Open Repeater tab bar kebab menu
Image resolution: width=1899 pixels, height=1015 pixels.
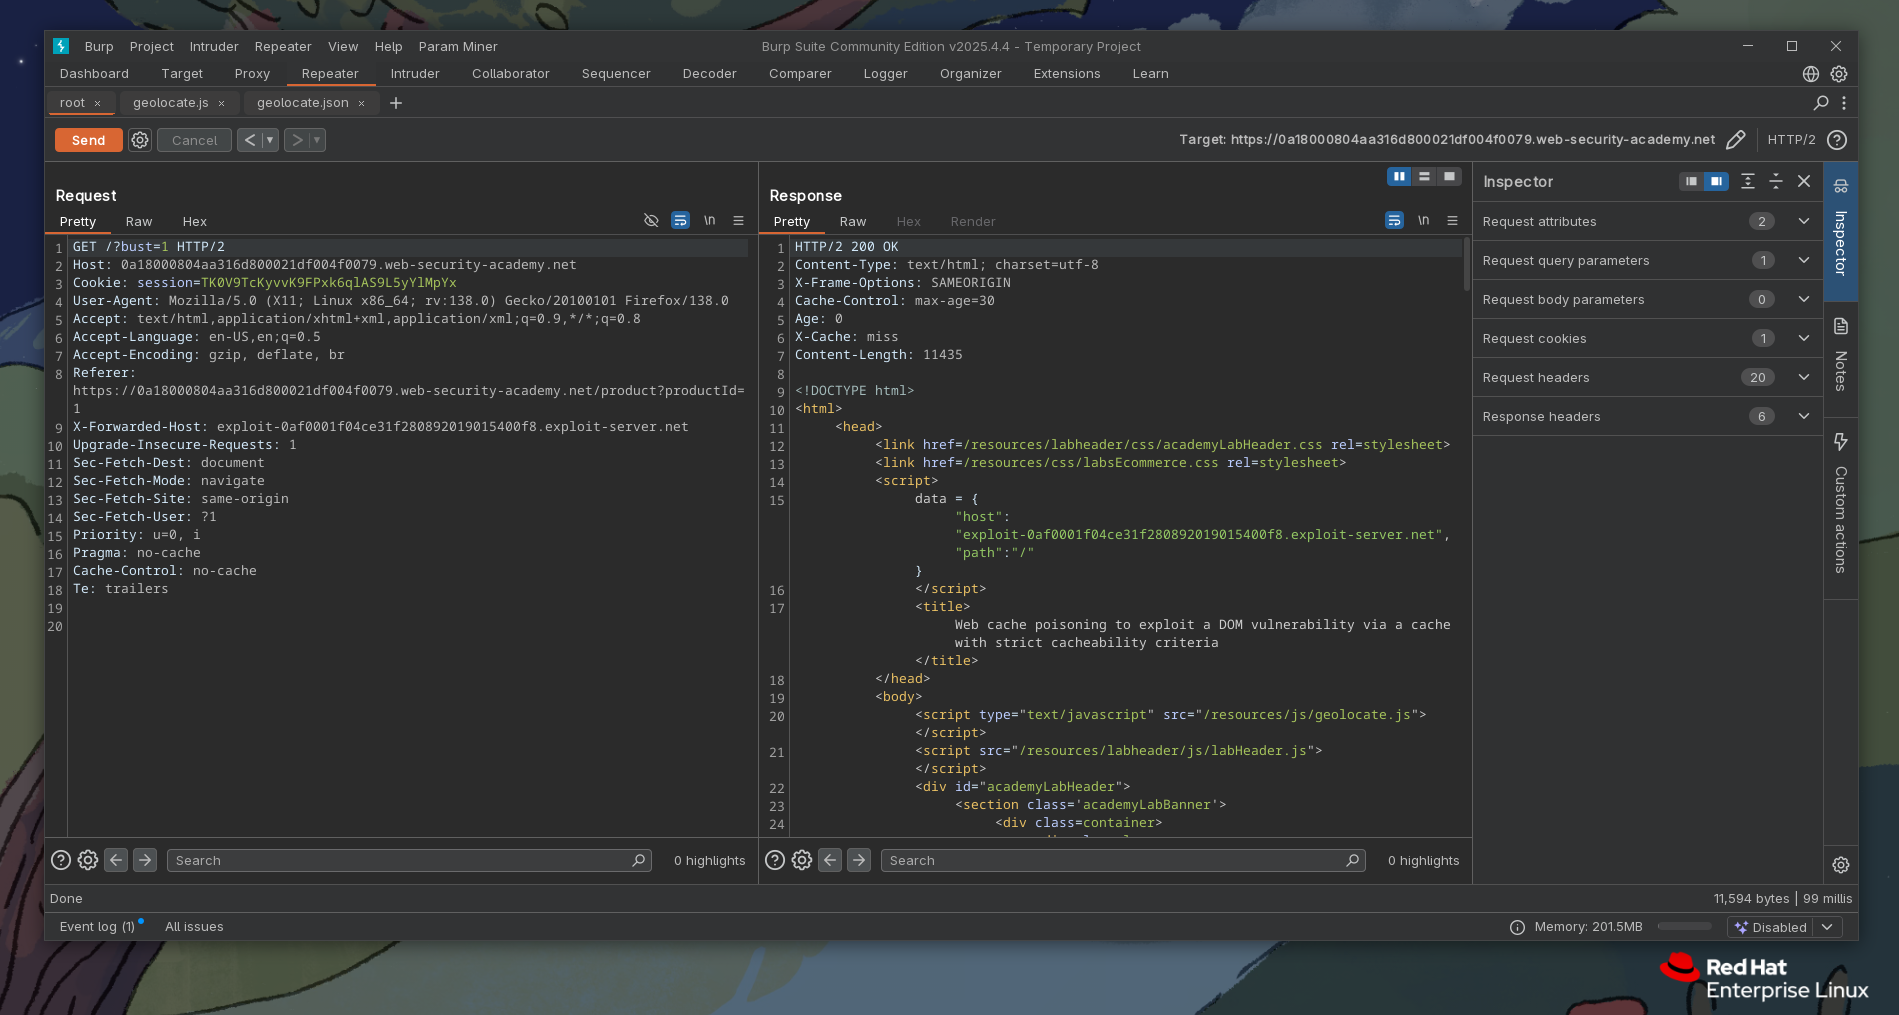(1844, 103)
